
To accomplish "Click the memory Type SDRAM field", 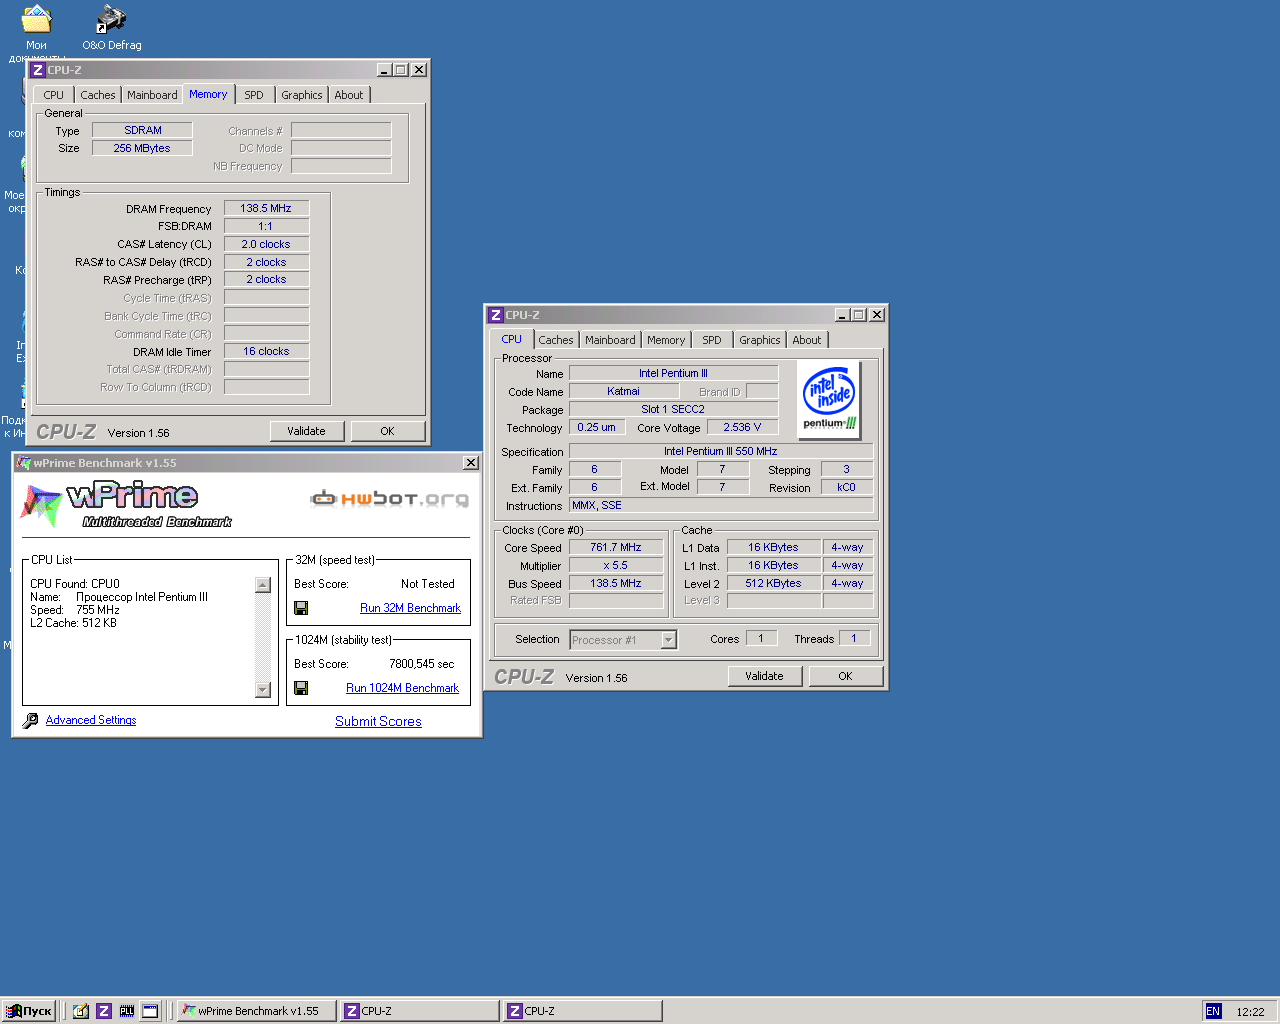I will tap(142, 130).
